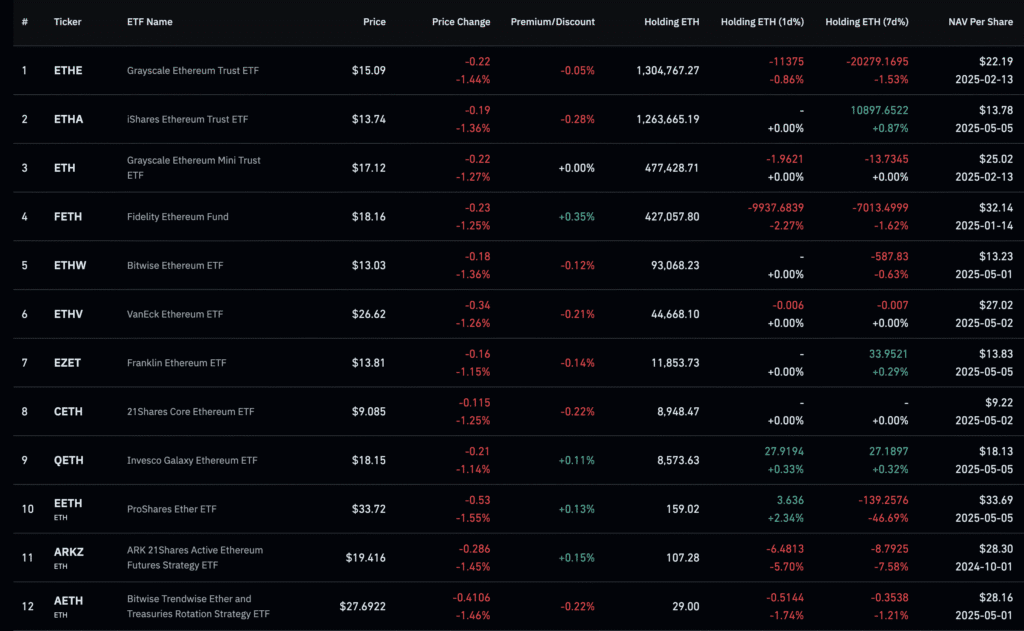Select the ETHV price "$26.62"
This screenshot has width=1024, height=631.
click(x=368, y=314)
